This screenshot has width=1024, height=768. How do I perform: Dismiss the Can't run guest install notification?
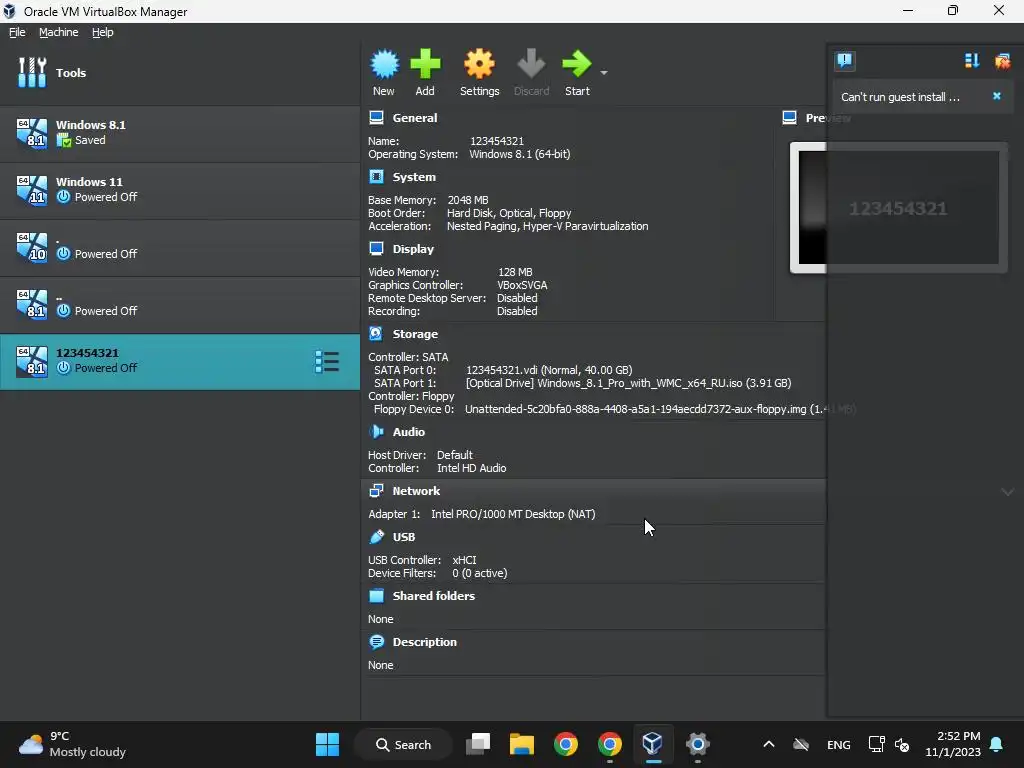pos(997,96)
